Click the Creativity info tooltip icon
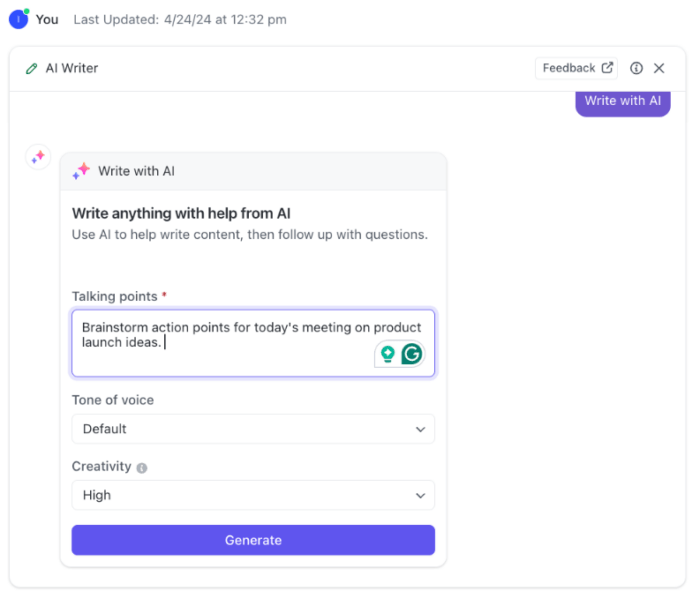The height and width of the screenshot is (606, 700). [142, 468]
